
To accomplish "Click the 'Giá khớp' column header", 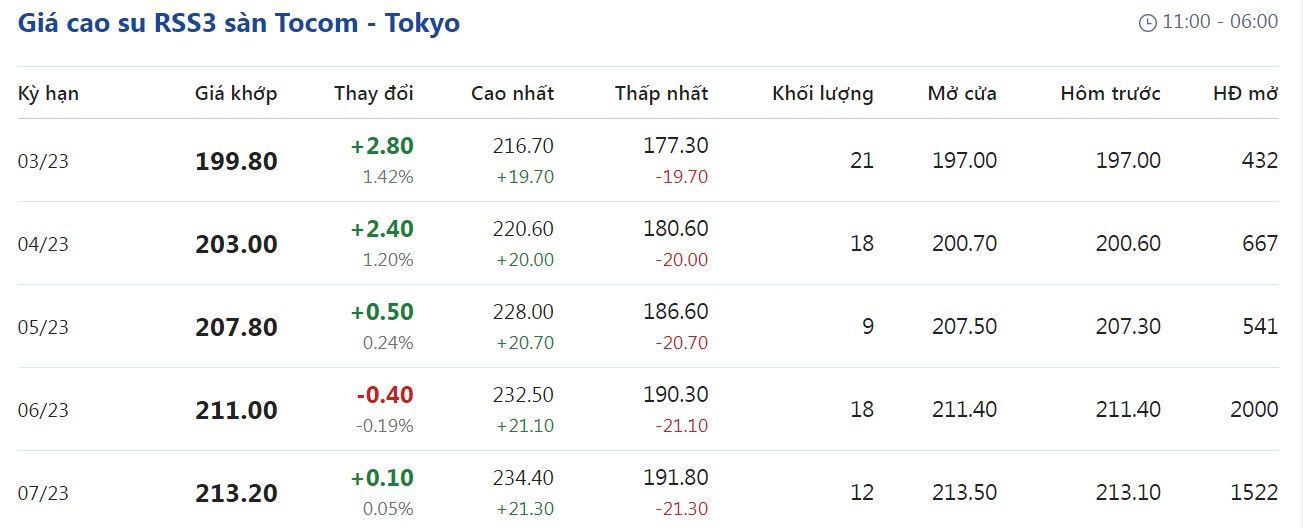I will 236,94.
